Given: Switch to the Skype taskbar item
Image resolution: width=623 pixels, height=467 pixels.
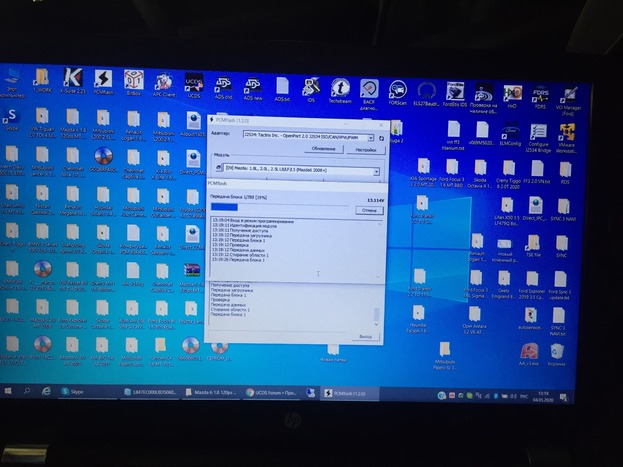Looking at the screenshot, I should pyautogui.click(x=76, y=392).
